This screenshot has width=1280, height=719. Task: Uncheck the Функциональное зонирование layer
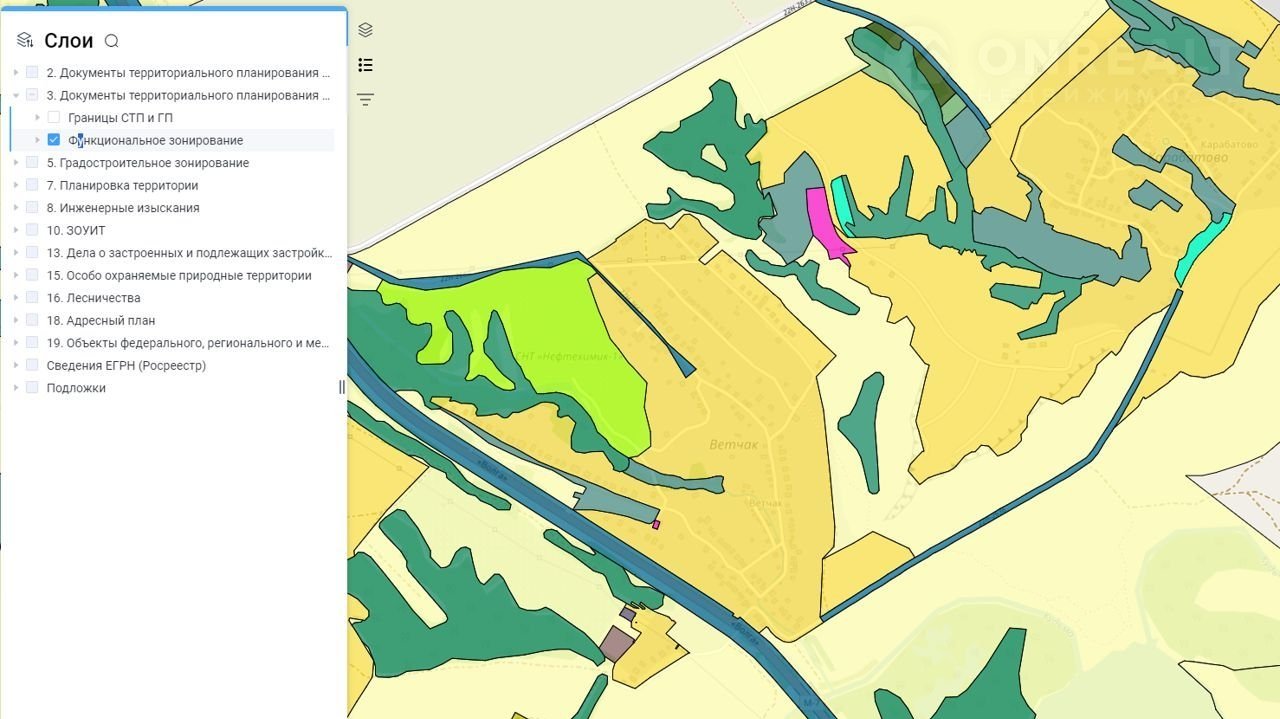tap(54, 140)
